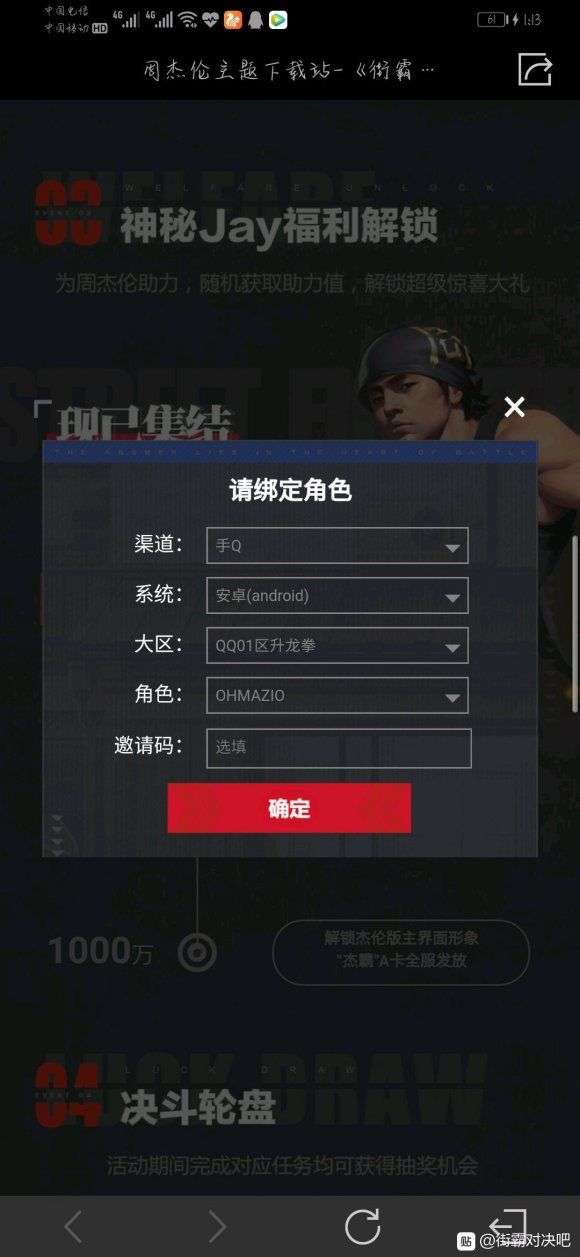Open the 大区 server region dropdown
The height and width of the screenshot is (1257, 580).
click(x=337, y=646)
